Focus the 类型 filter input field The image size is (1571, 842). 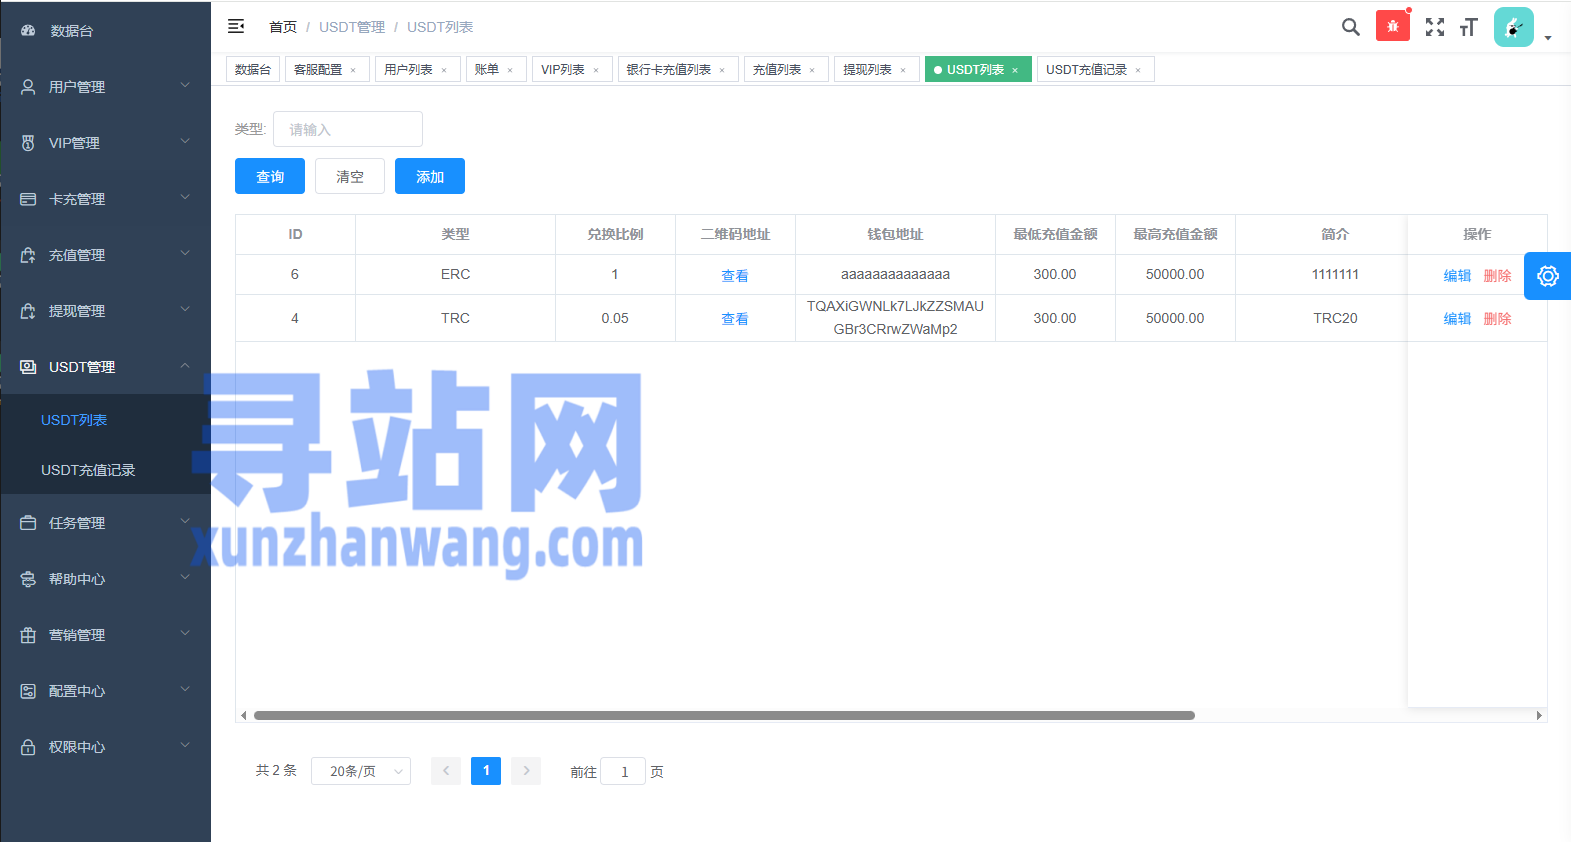point(347,129)
